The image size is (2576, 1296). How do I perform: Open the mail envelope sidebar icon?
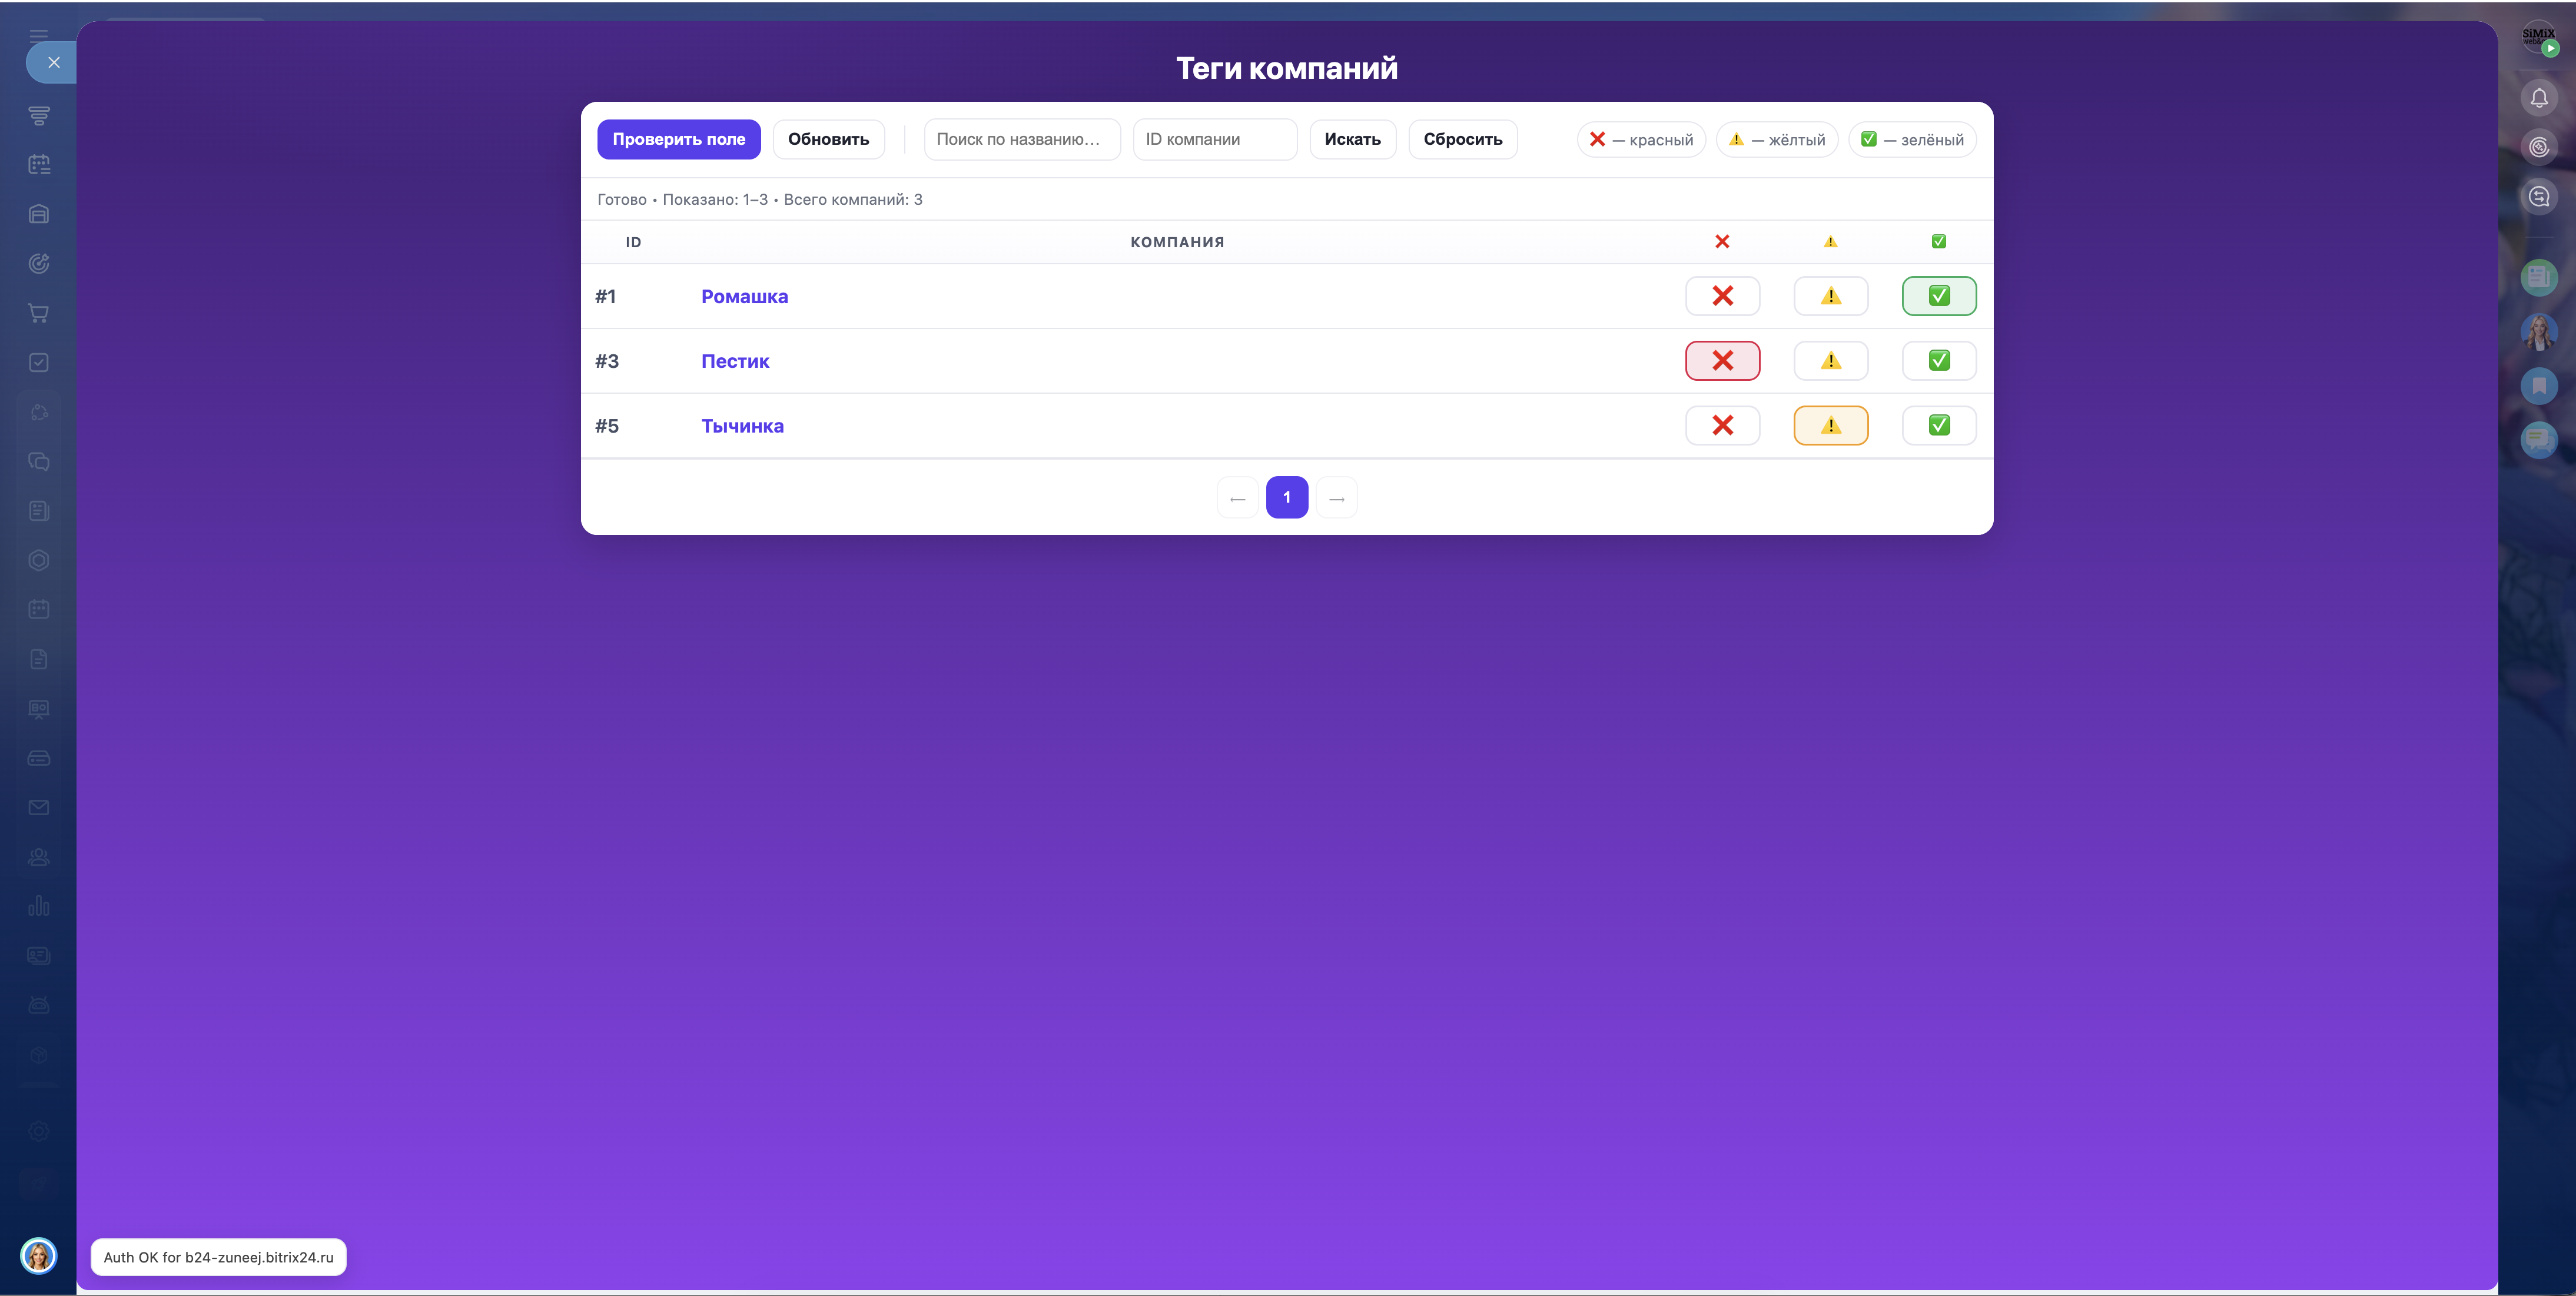click(39, 807)
